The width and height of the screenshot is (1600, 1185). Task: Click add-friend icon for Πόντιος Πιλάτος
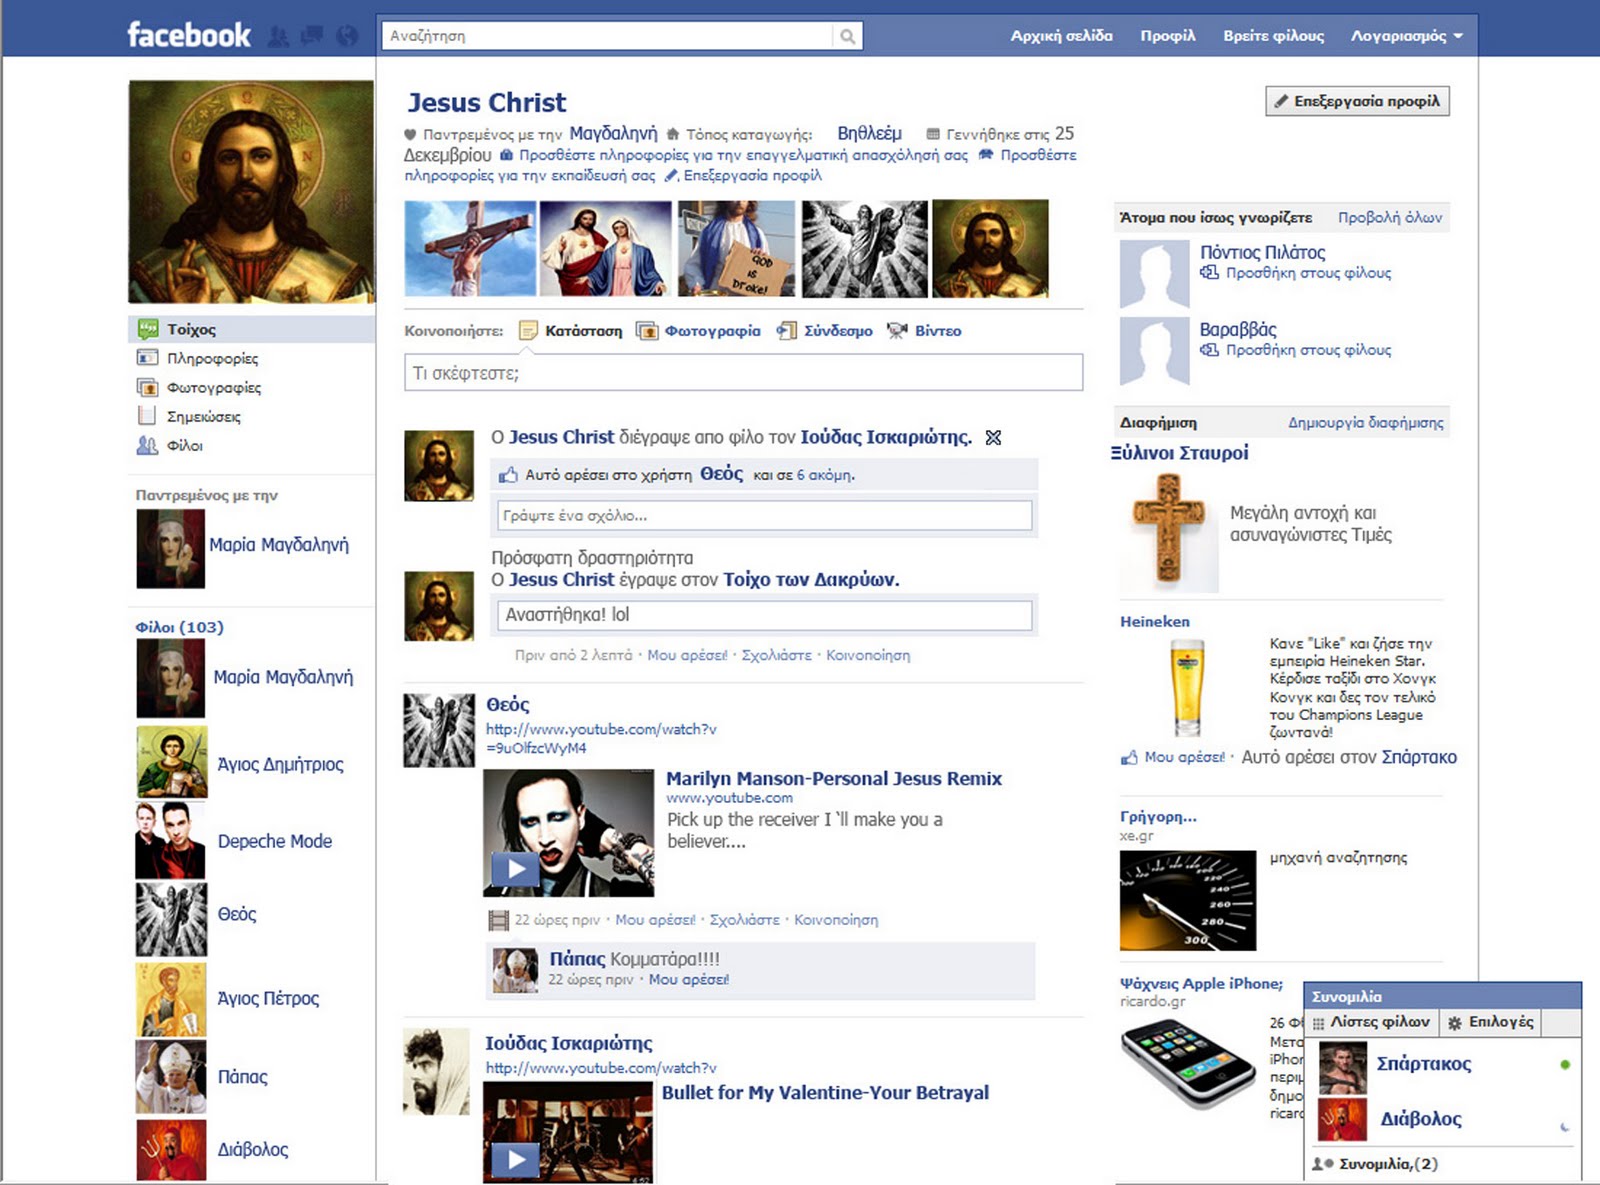tap(1209, 273)
